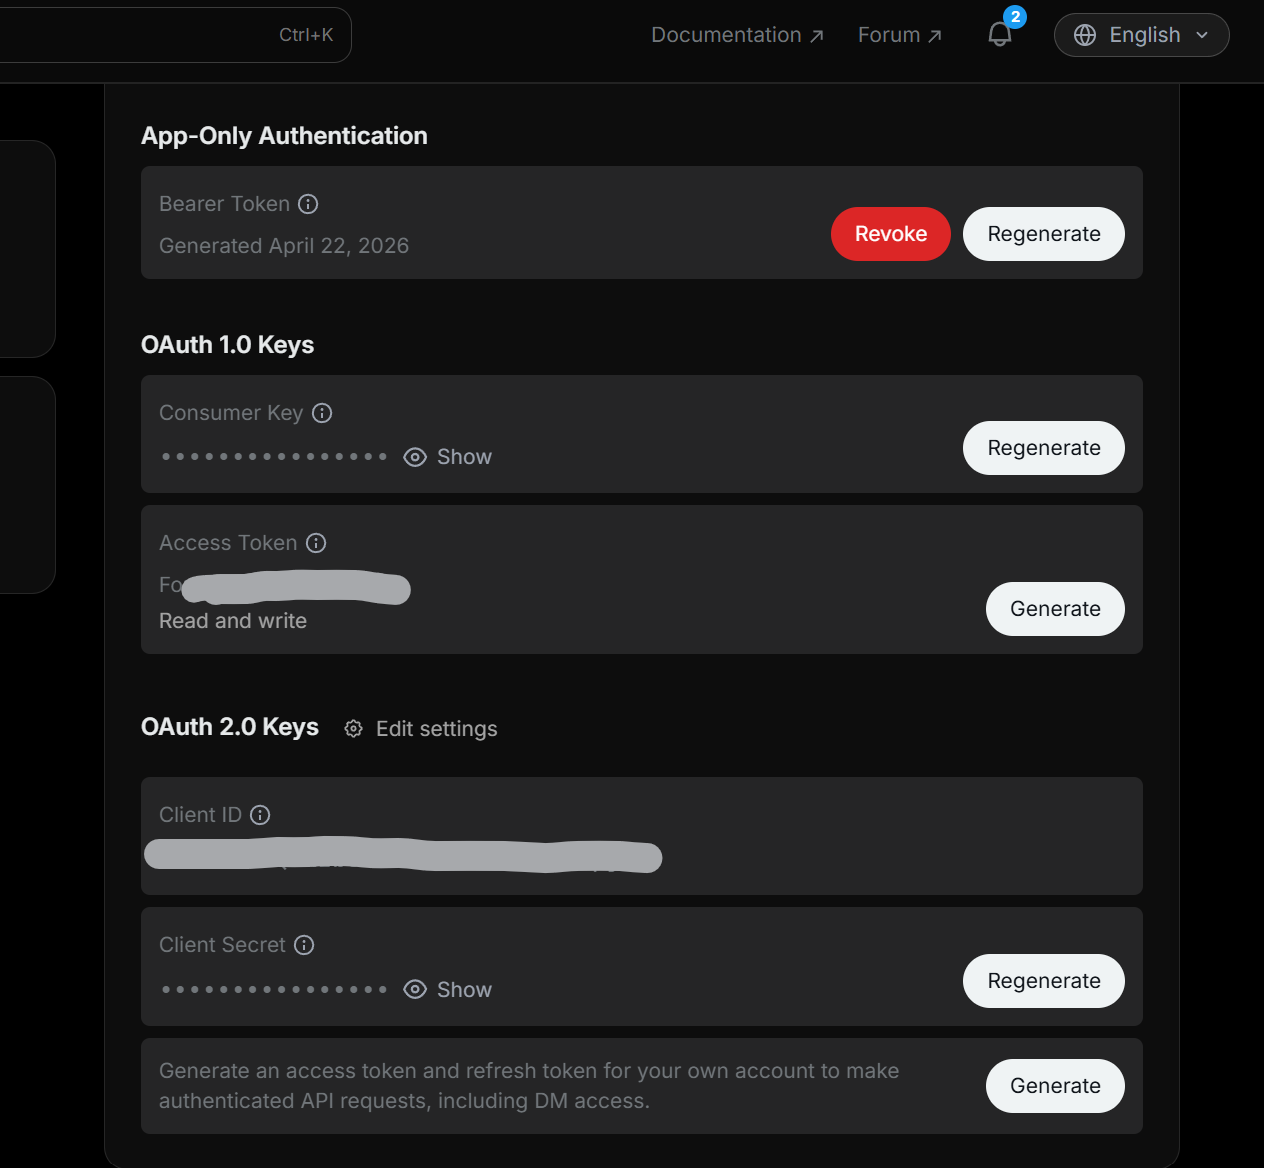Click the Client Secret info icon
Viewport: 1264px width, 1168px height.
[304, 945]
